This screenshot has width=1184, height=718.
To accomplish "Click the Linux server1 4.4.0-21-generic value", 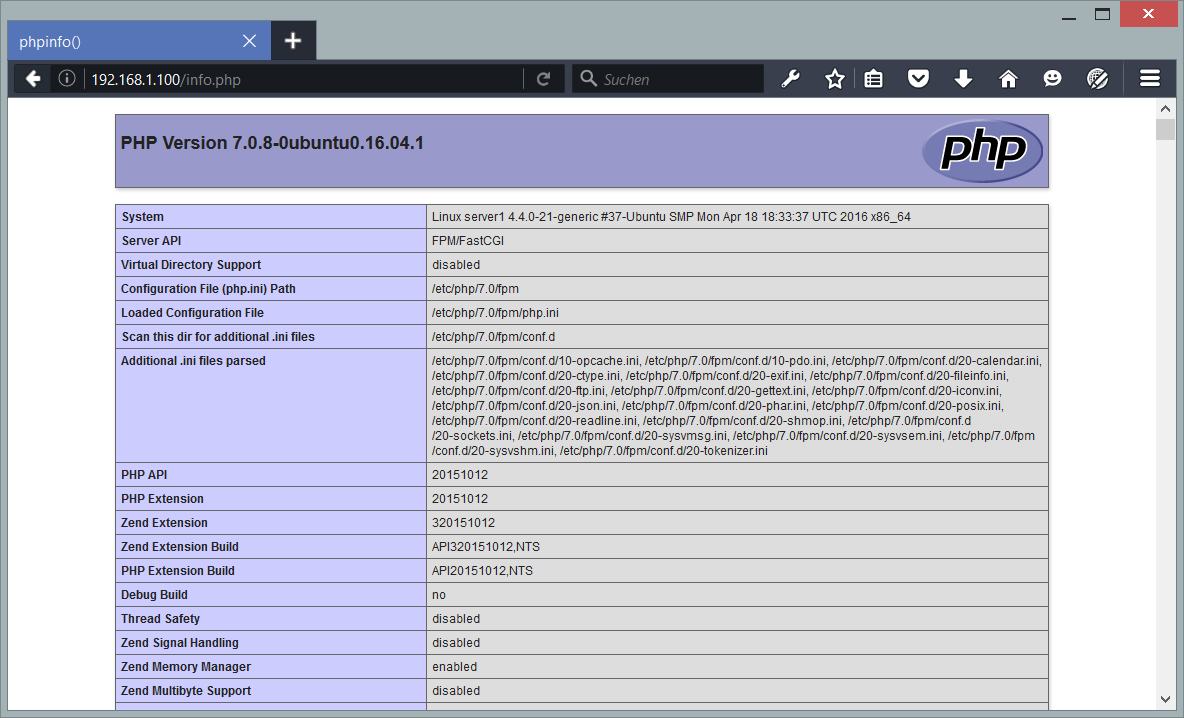I will pos(671,217).
